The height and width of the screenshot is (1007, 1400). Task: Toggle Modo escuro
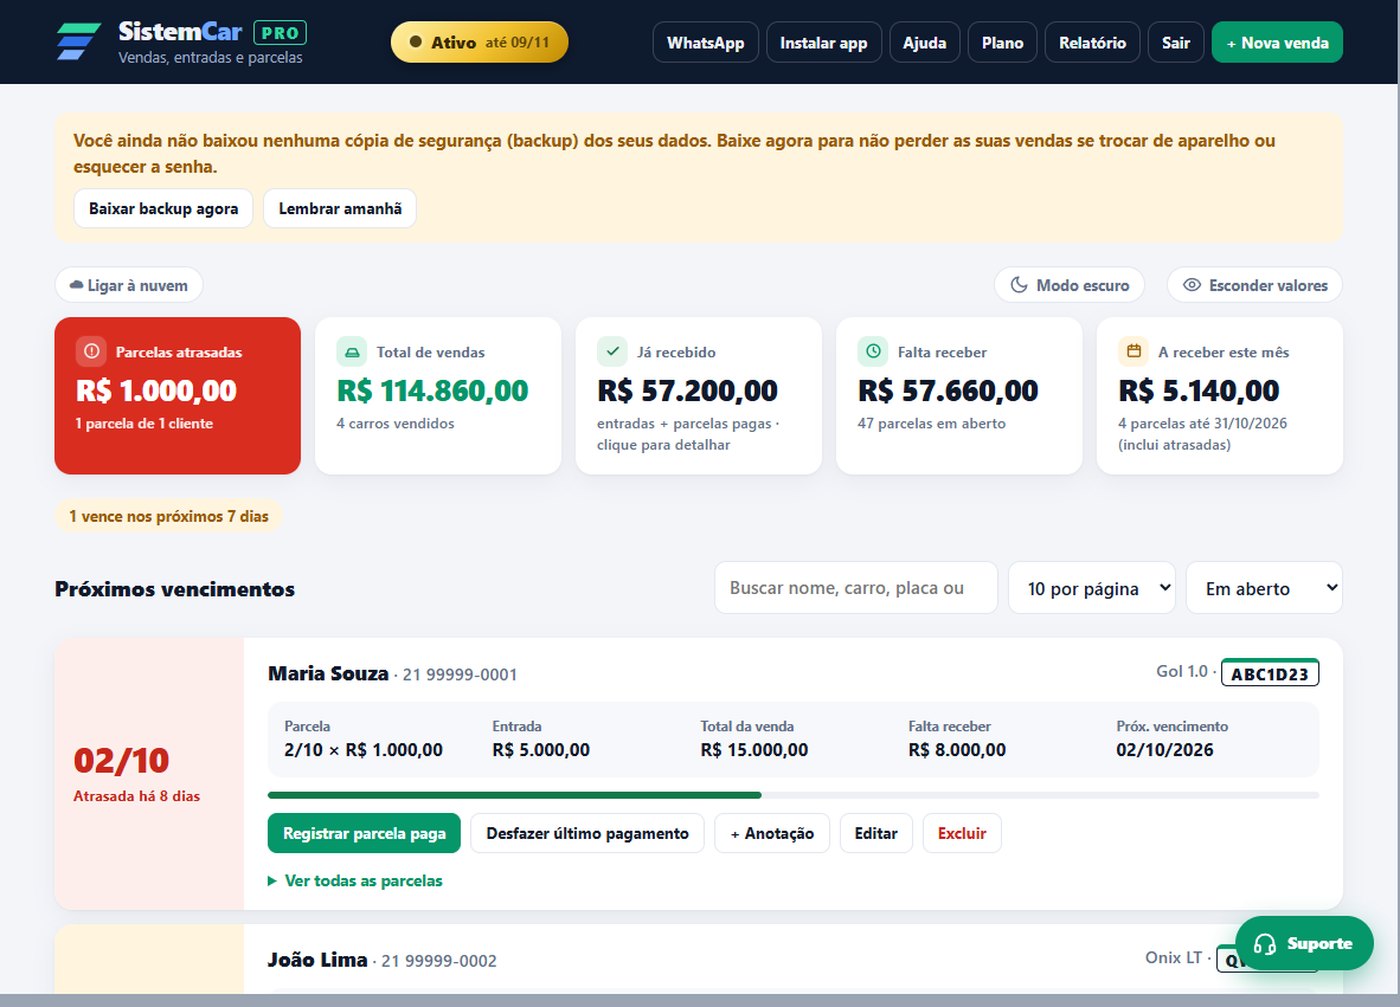click(x=1069, y=285)
